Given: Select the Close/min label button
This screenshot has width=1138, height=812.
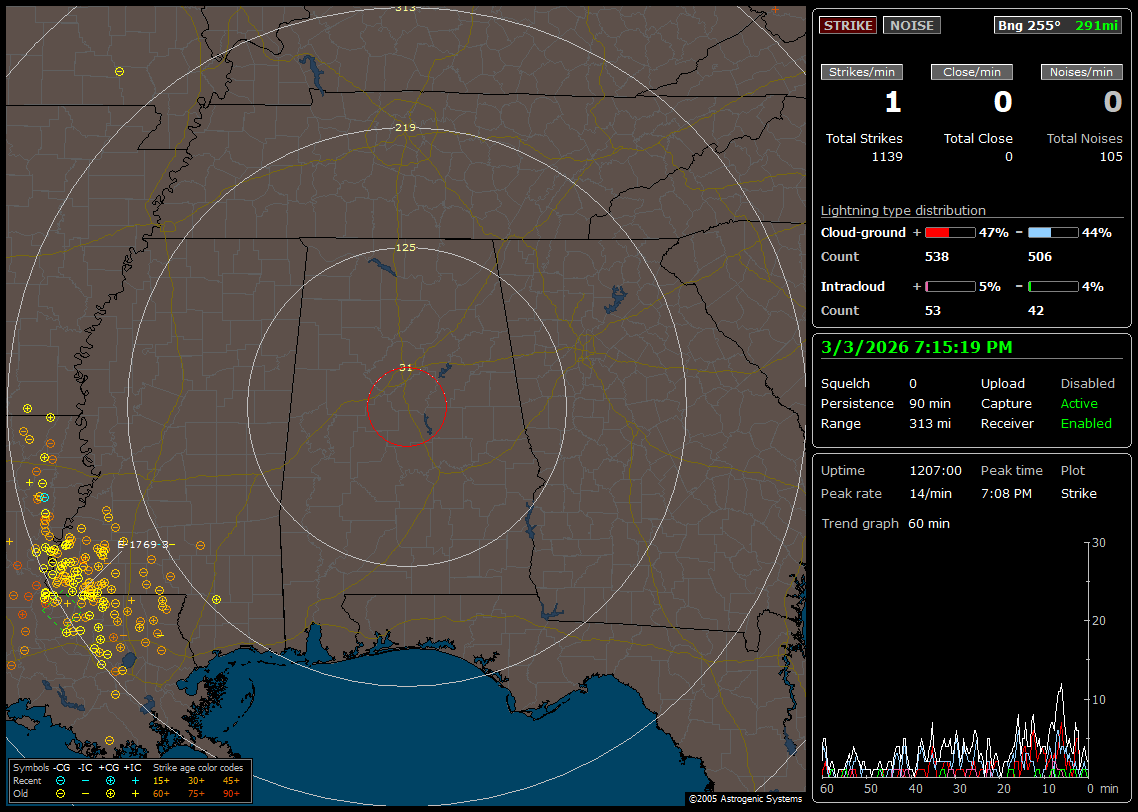Looking at the screenshot, I should click(x=972, y=72).
